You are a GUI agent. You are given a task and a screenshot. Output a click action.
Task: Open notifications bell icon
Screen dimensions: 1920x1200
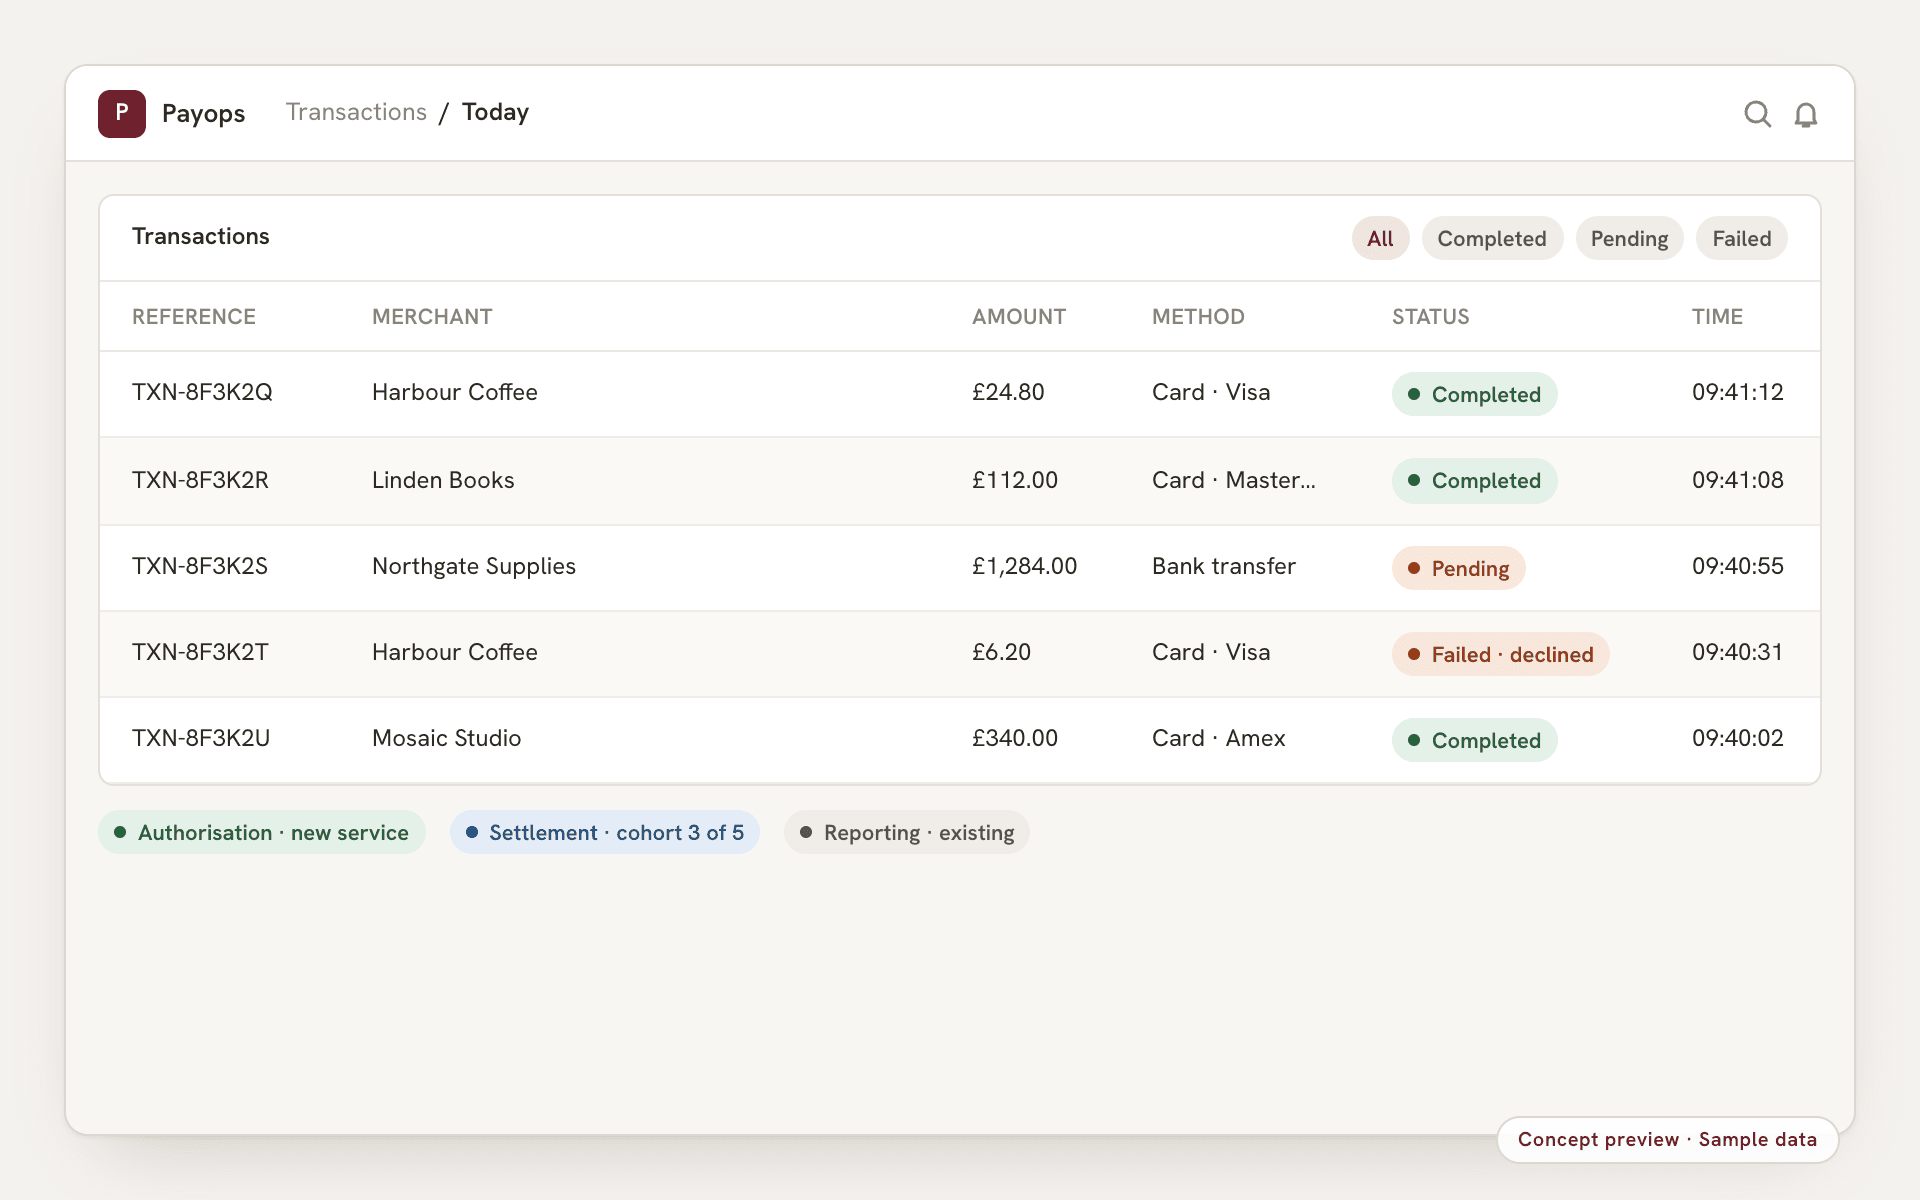coord(1805,114)
